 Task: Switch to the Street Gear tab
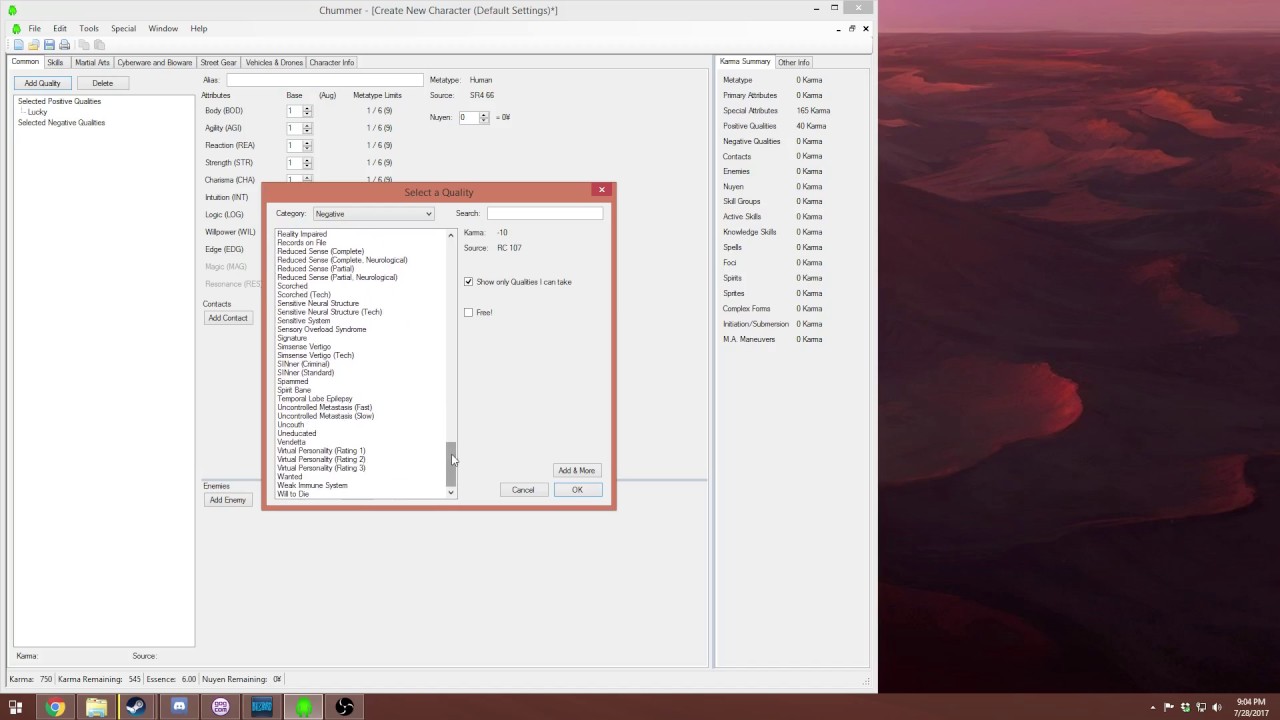(x=219, y=63)
